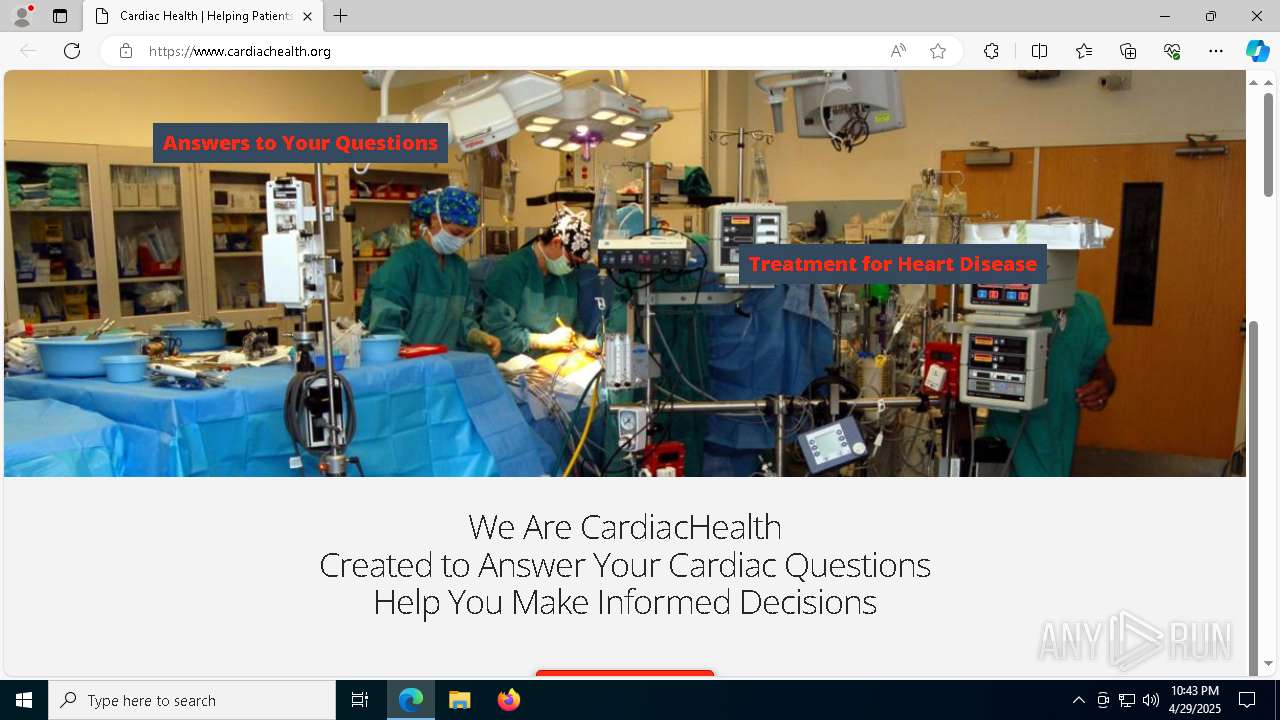Open Settings and more menu
The height and width of the screenshot is (720, 1280).
tap(1216, 51)
